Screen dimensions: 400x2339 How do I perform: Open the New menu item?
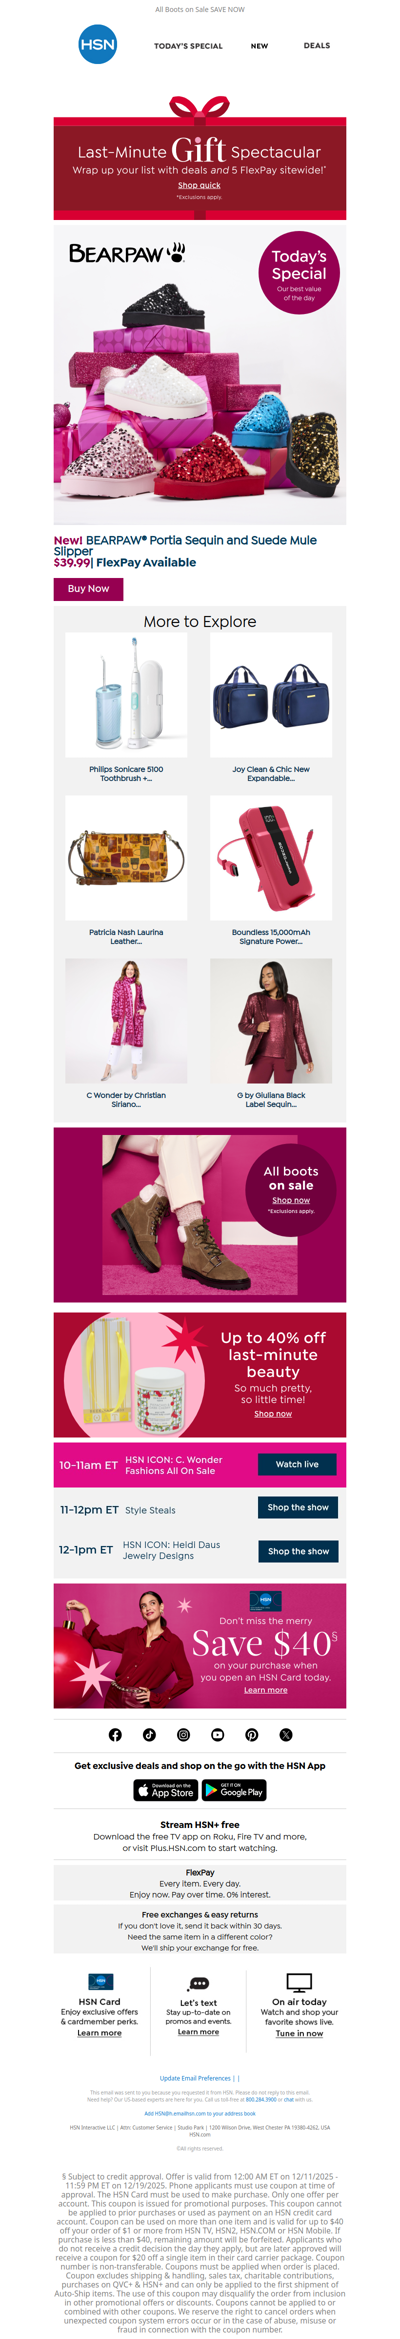click(x=259, y=46)
